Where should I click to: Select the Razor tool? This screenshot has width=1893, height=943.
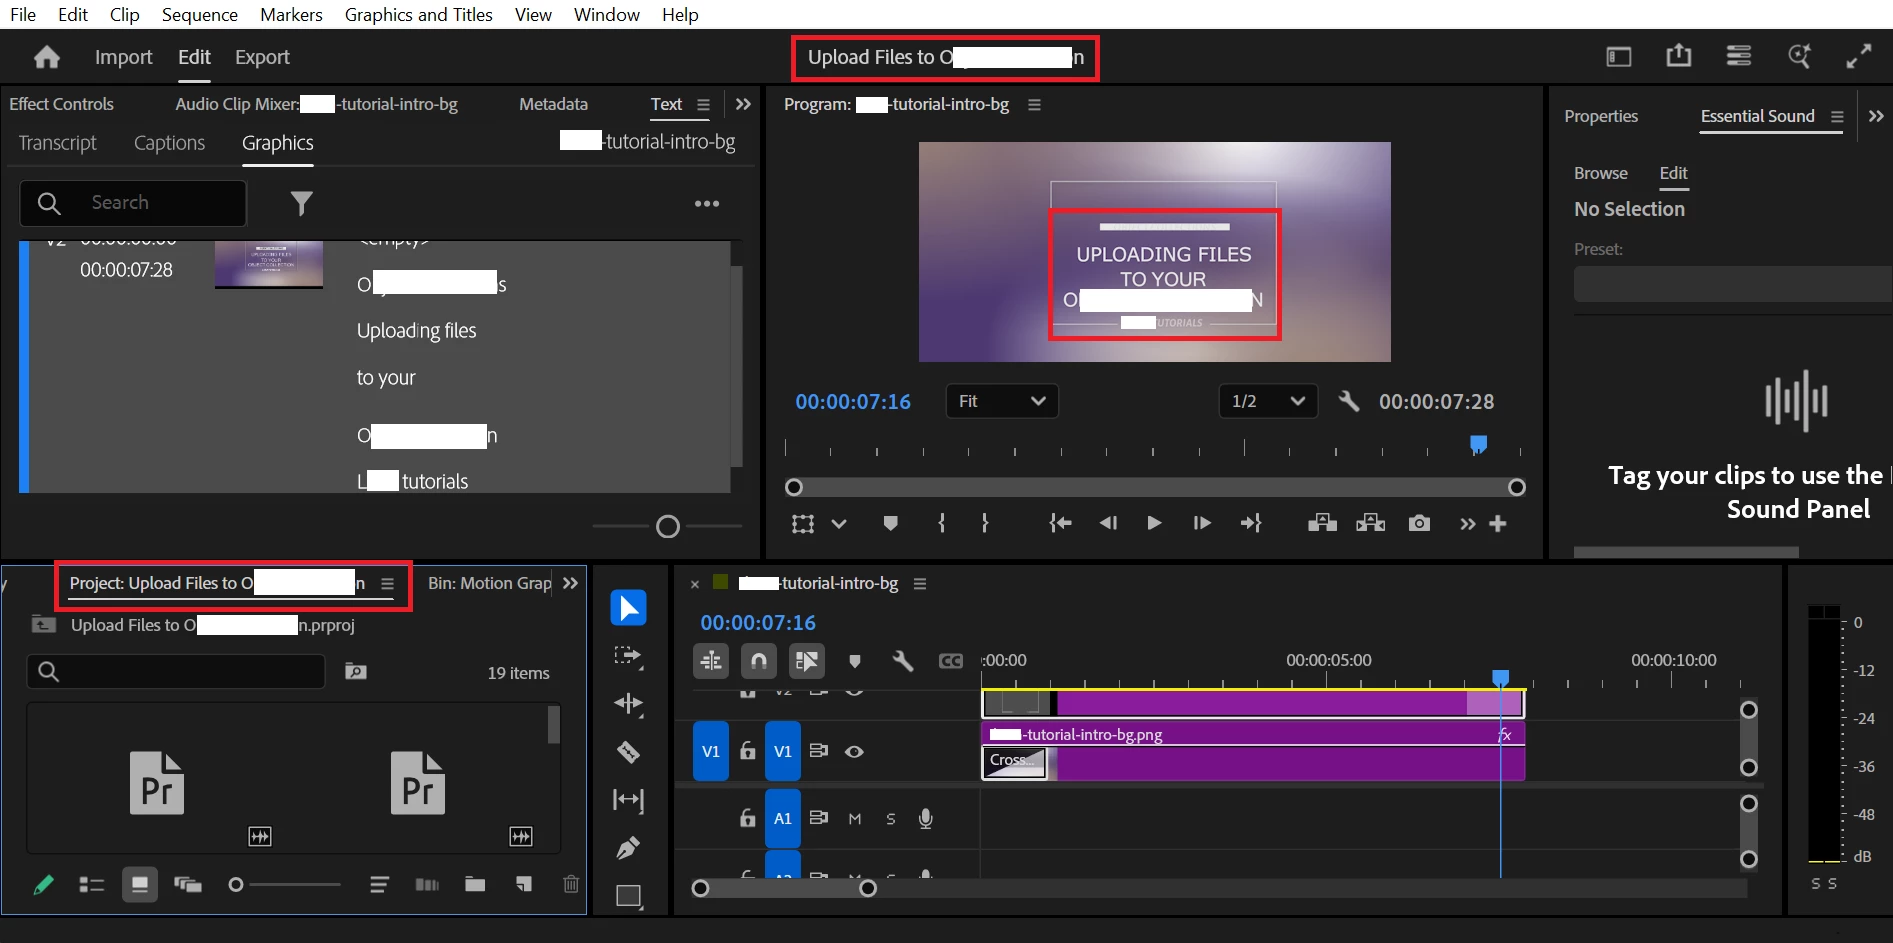[x=628, y=752]
